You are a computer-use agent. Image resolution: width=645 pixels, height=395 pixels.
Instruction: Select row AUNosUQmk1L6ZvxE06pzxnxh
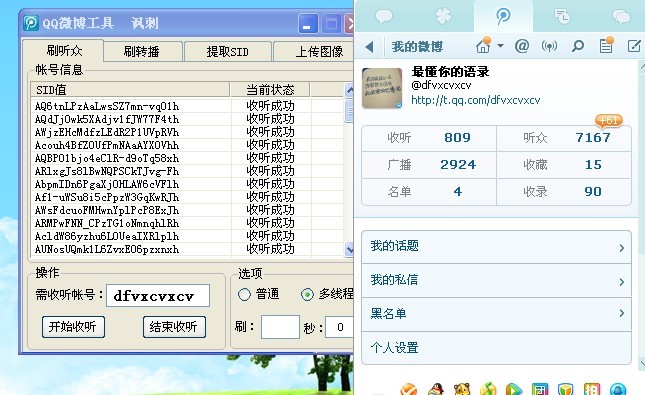[187, 249]
